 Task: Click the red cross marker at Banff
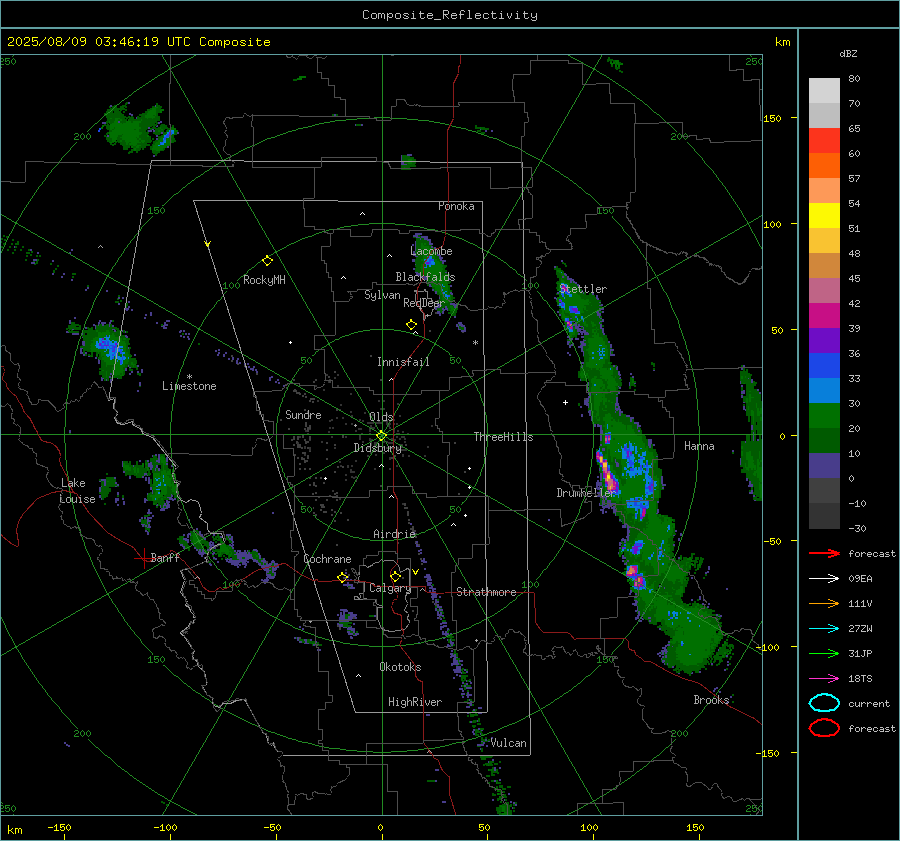click(x=143, y=558)
